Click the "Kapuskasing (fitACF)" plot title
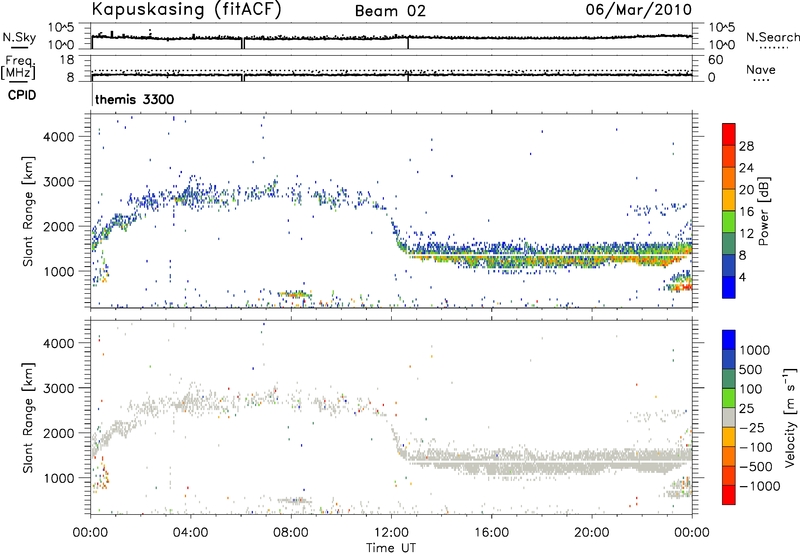The image size is (800, 554). pyautogui.click(x=186, y=9)
